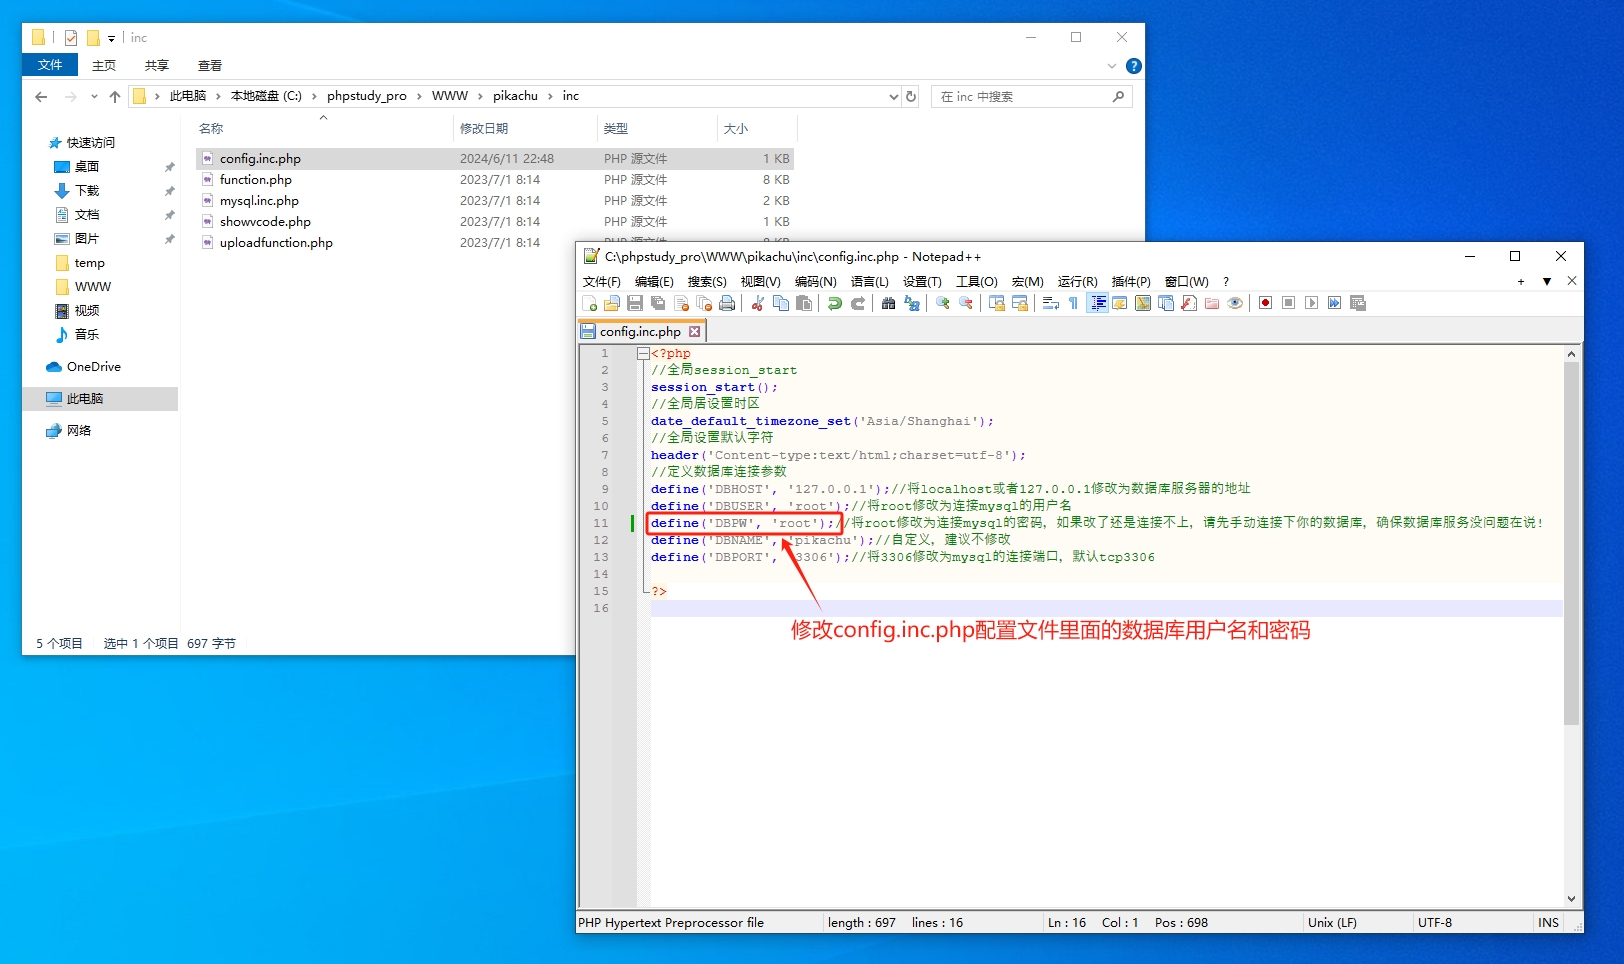
Task: Click the Play macro icon in Notepad++
Action: 1311,303
